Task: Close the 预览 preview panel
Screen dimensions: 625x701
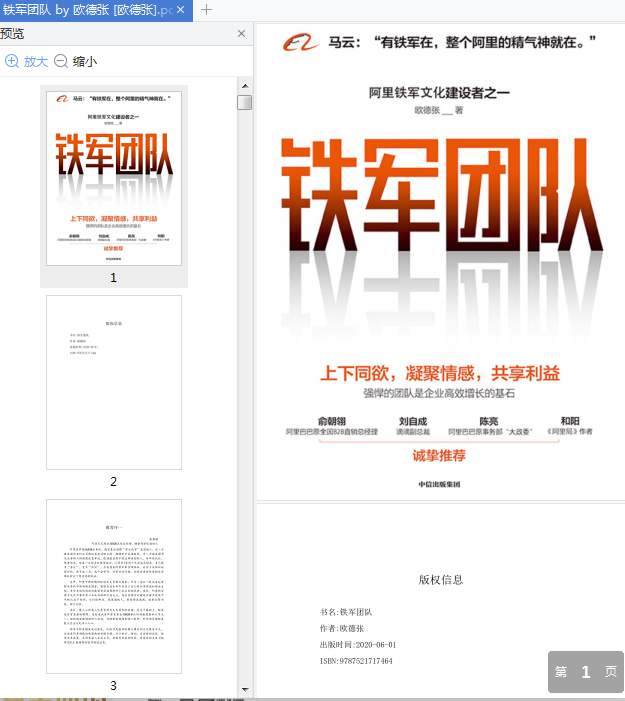Action: pyautogui.click(x=241, y=34)
